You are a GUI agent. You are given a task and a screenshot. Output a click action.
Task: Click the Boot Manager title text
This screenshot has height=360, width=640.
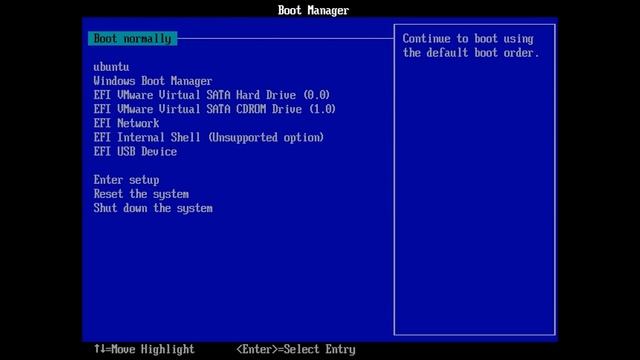click(x=313, y=10)
